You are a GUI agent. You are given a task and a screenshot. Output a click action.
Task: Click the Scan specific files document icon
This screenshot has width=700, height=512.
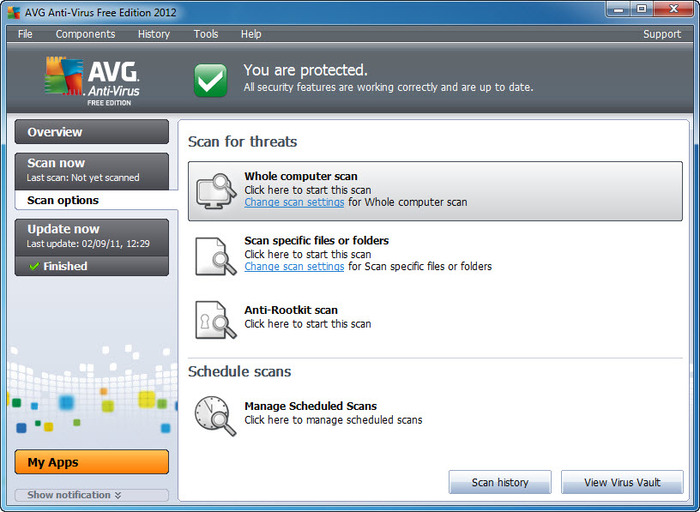(x=216, y=256)
